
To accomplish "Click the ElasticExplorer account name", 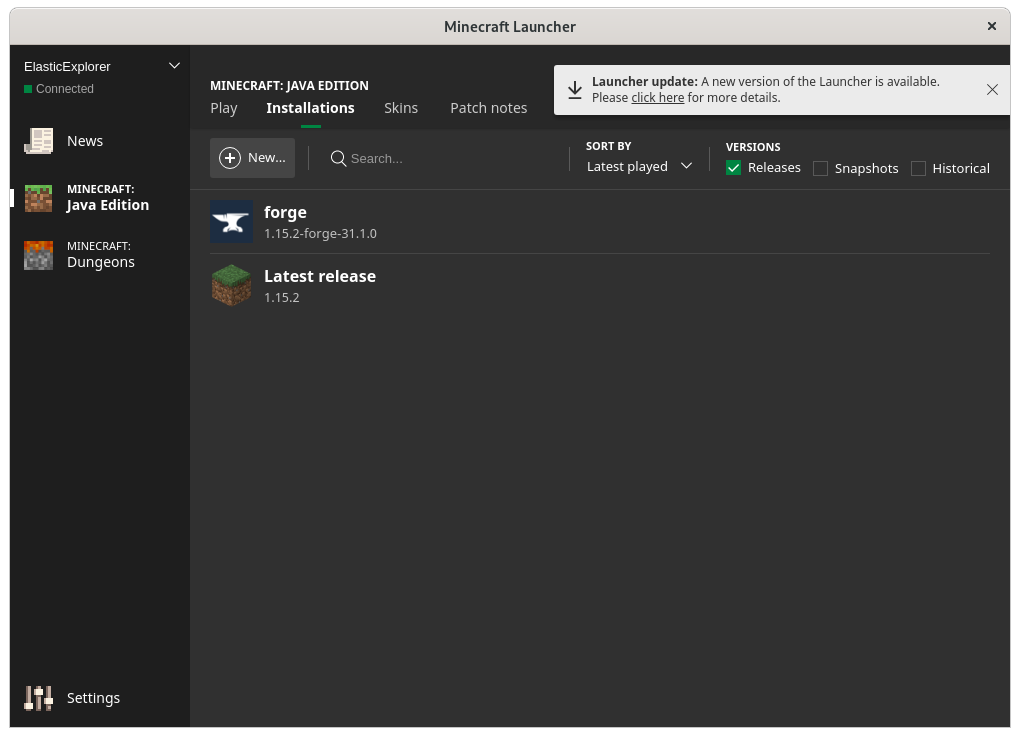I will pos(67,66).
